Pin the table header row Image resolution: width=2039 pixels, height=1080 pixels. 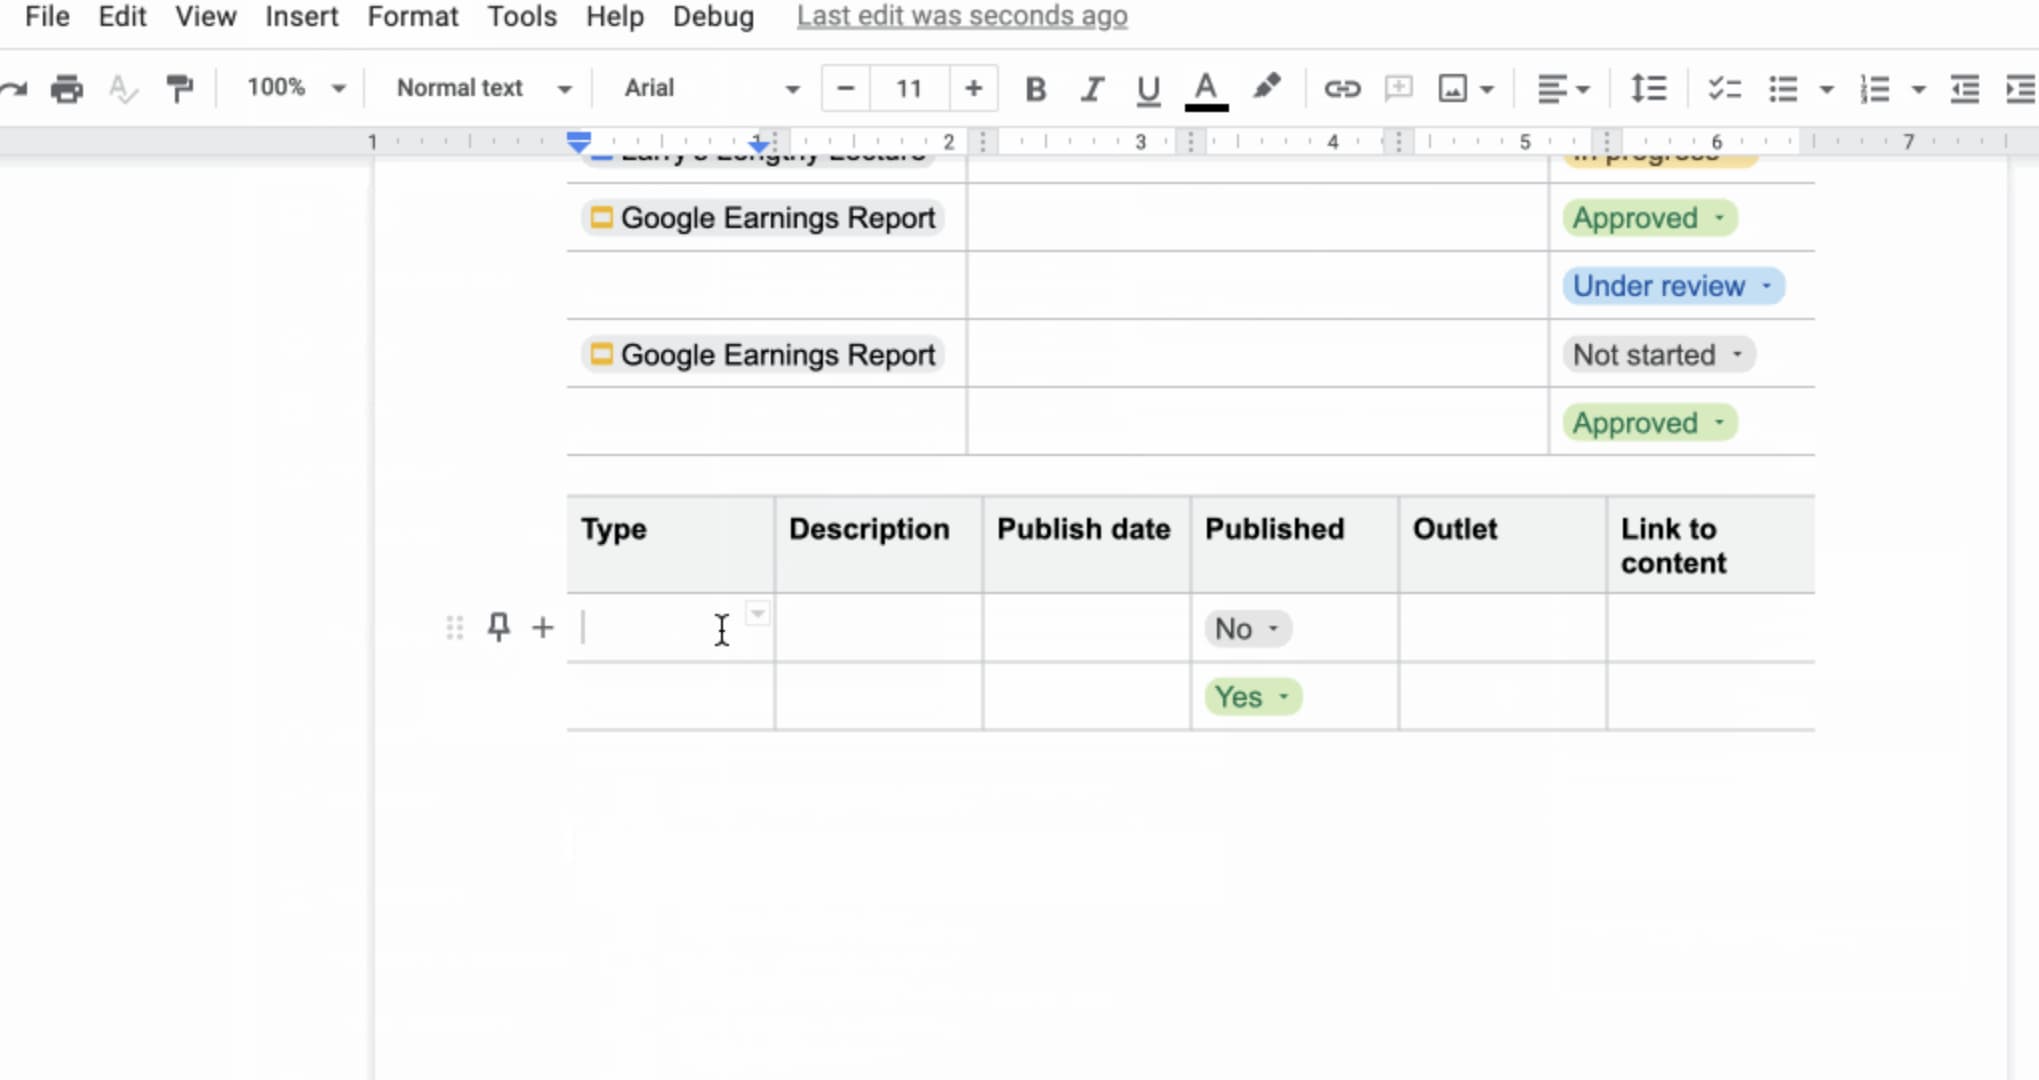(498, 627)
